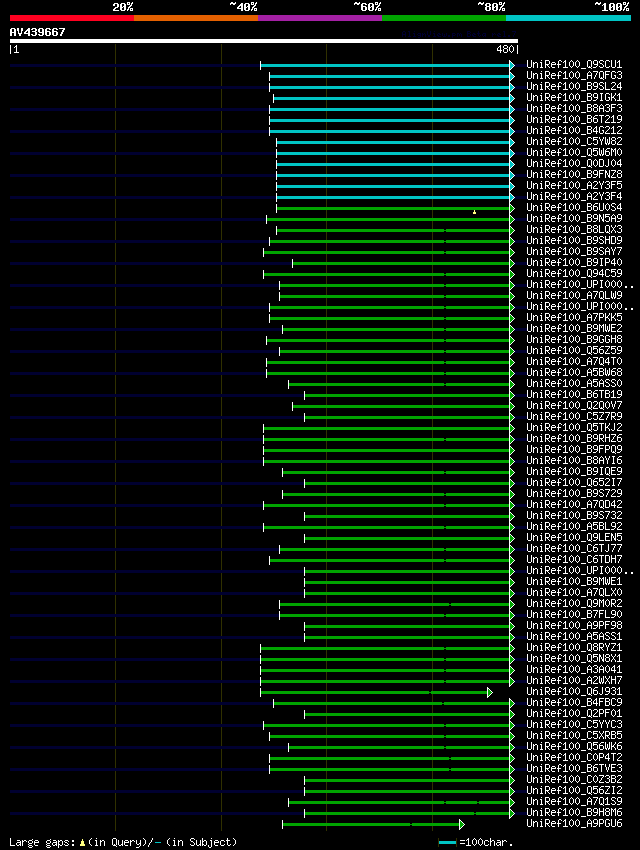Select subject label UniRef100_A9PF98

click(574, 626)
